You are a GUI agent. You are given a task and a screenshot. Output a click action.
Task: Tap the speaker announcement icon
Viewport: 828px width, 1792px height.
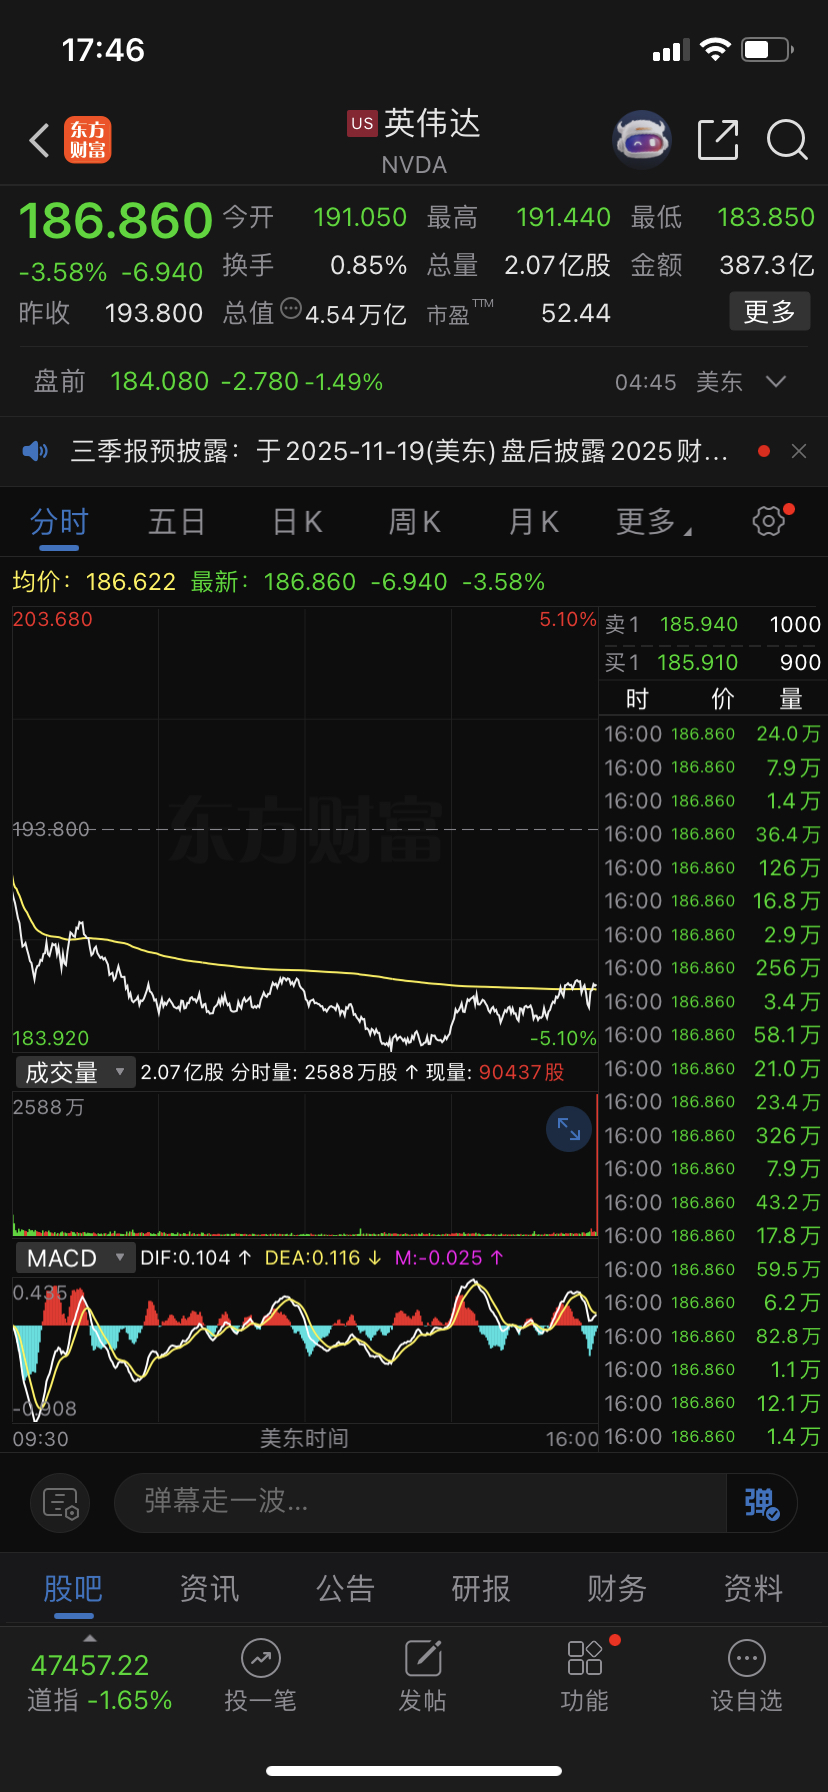pos(36,451)
